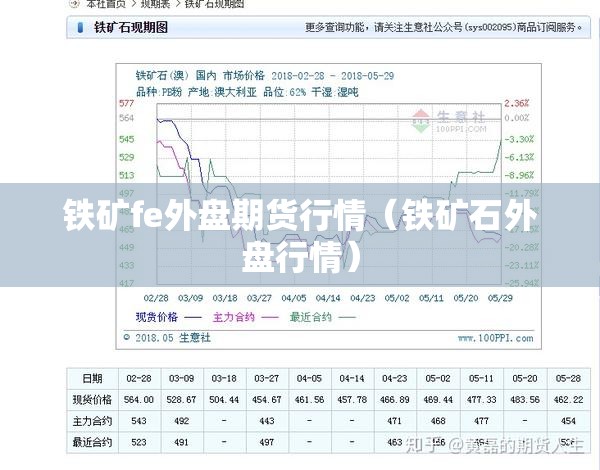600x470 pixels.
Task: Click chart title 铁矿石(澳) 国内 市场价格
Action: [200, 75]
